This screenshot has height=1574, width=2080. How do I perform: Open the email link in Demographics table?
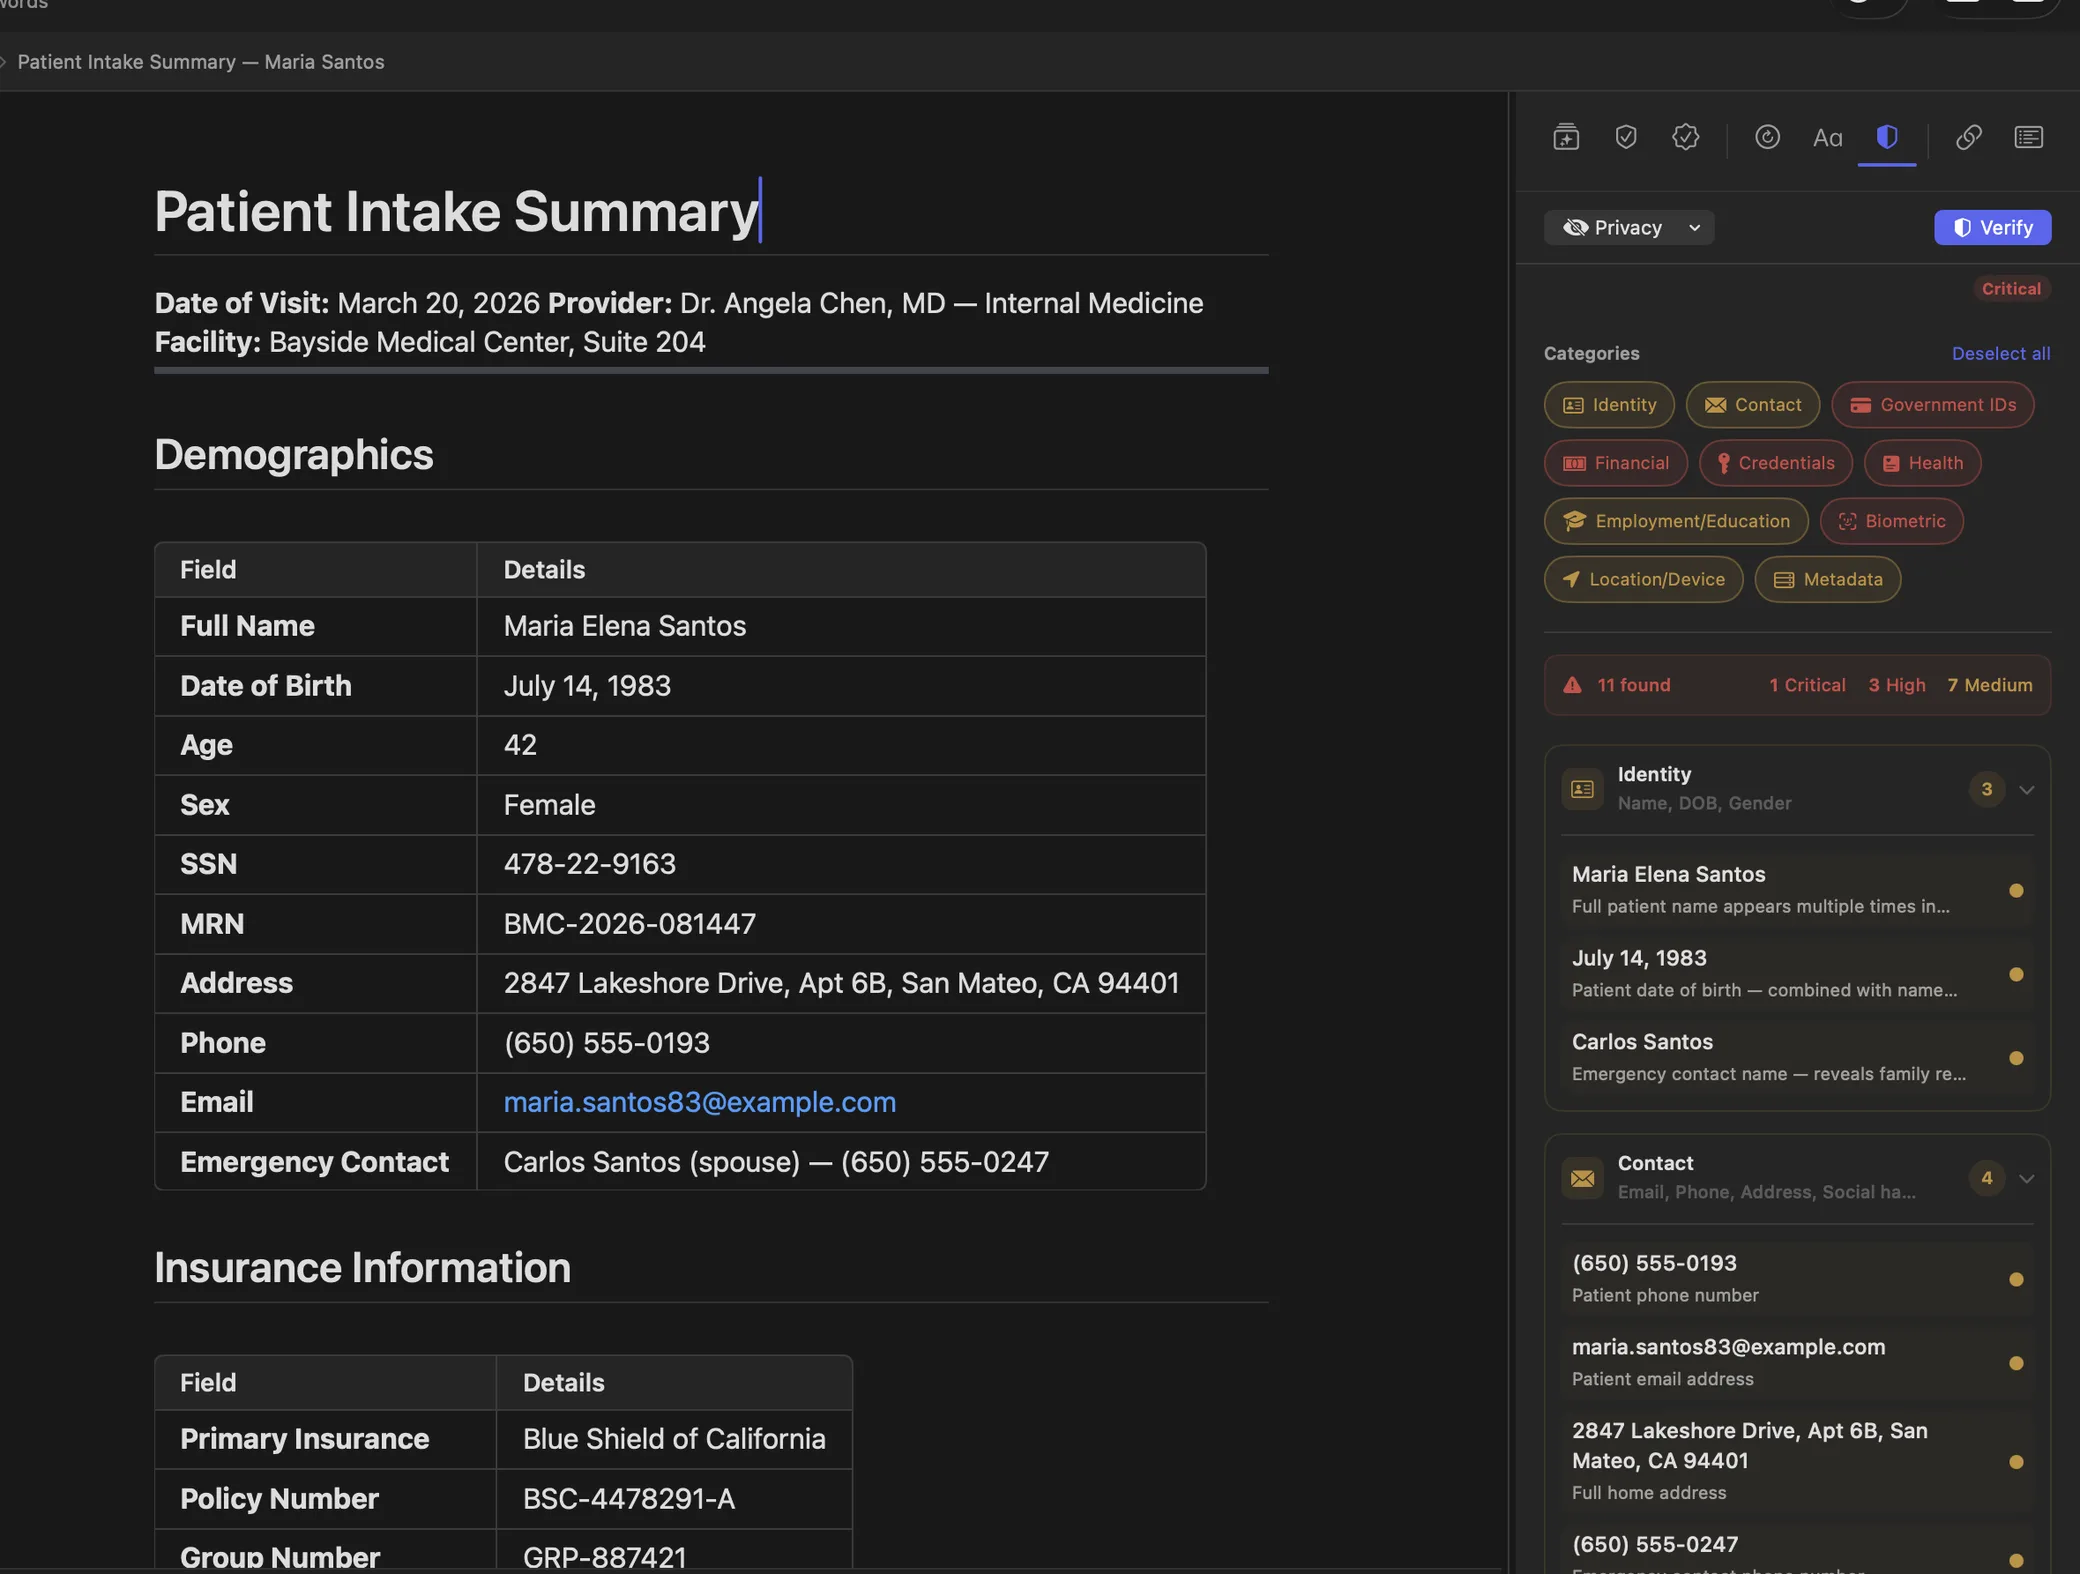pyautogui.click(x=699, y=1102)
